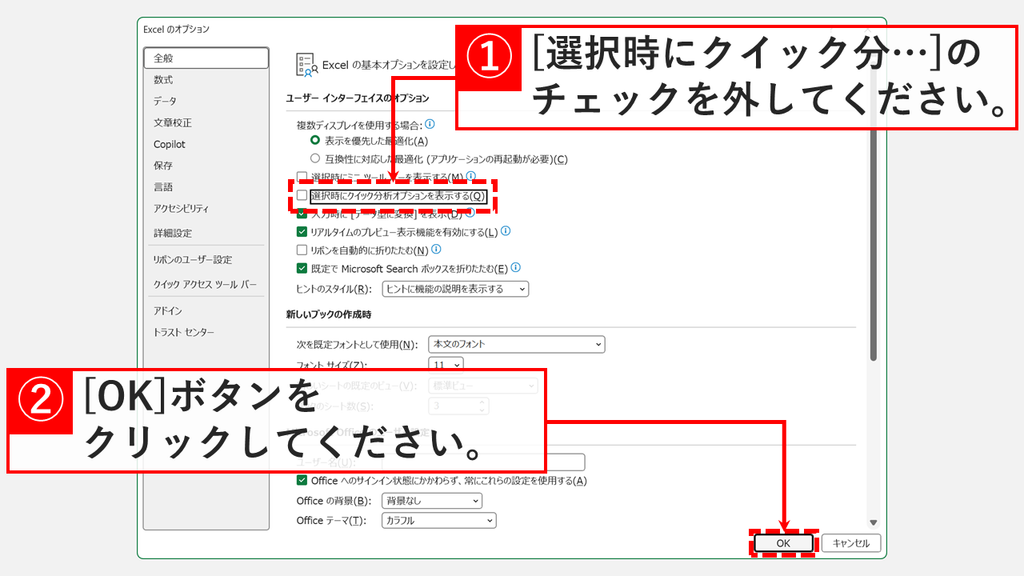Uncheck 選択時にクイック分析オプションを表示する checkbox
1024x576 pixels.
pyautogui.click(x=302, y=195)
